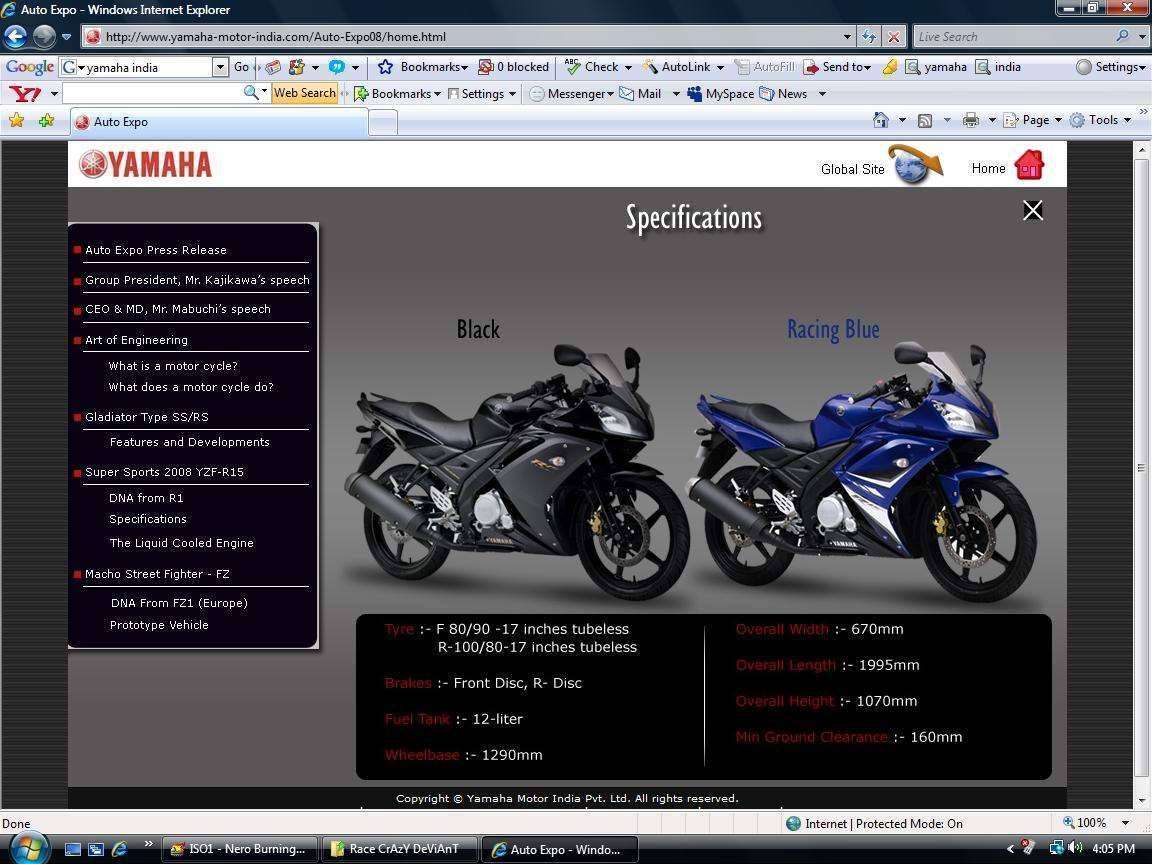Viewport: 1152px width, 864px height.
Task: Click the Yahoo Web Search button
Action: tap(304, 93)
